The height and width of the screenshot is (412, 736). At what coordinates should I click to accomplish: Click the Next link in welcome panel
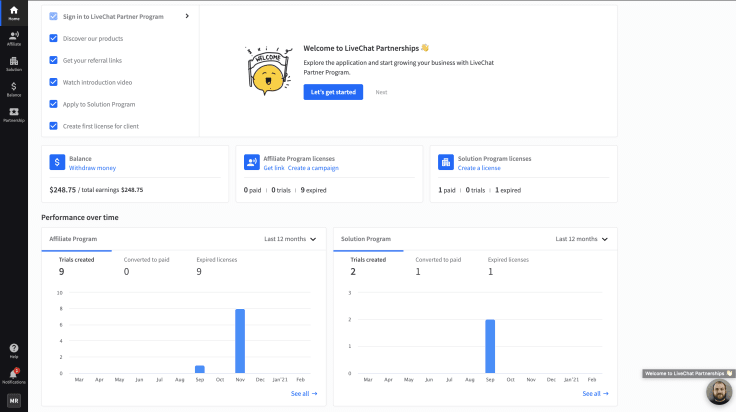(381, 92)
